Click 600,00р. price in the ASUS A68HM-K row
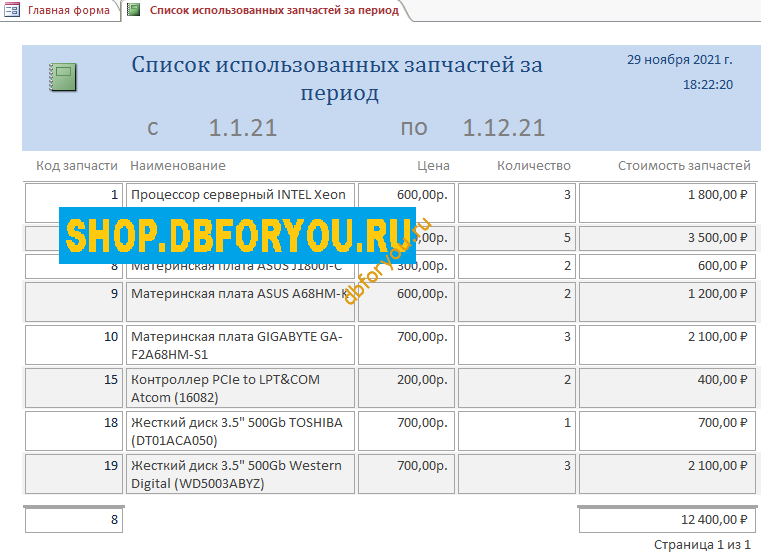The width and height of the screenshot is (761, 554). (406, 302)
